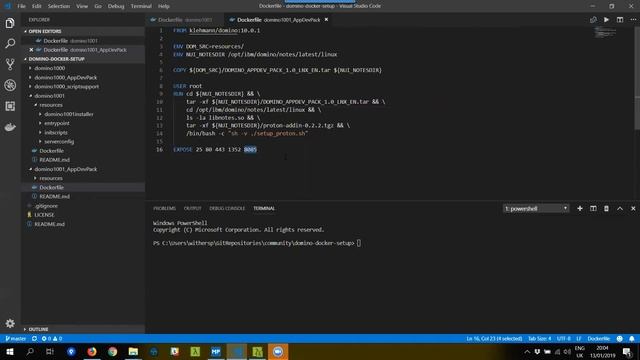Image resolution: width=640 pixels, height=360 pixels.
Task: Click Ln 16, Col 23 in status bar
Action: point(494,338)
